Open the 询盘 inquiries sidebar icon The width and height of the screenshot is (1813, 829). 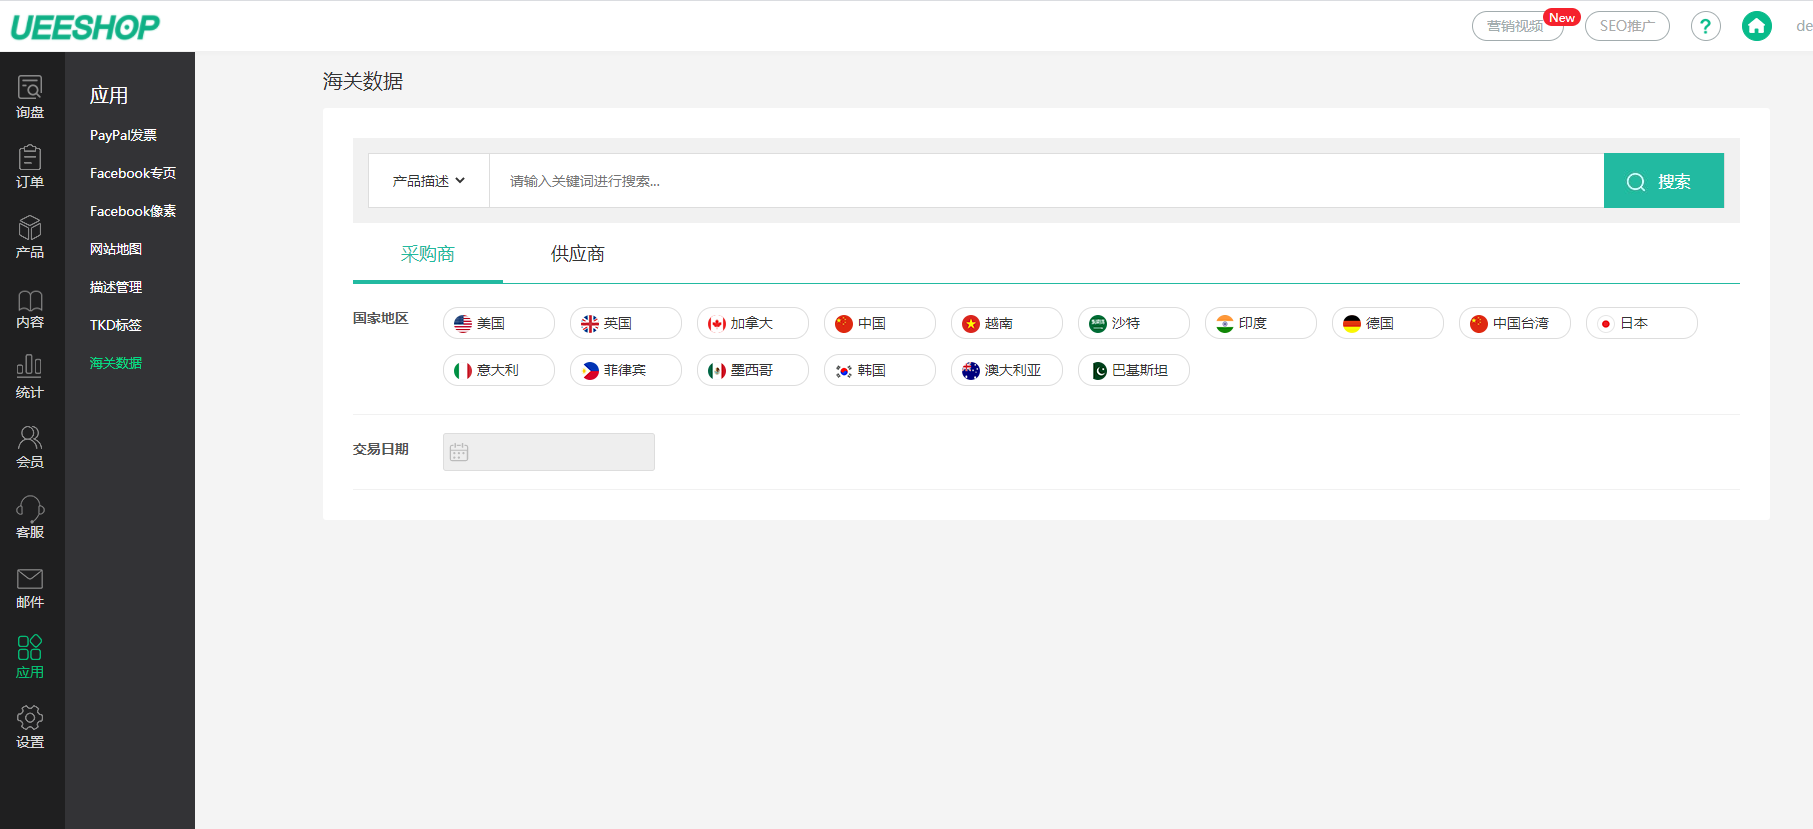(x=30, y=97)
